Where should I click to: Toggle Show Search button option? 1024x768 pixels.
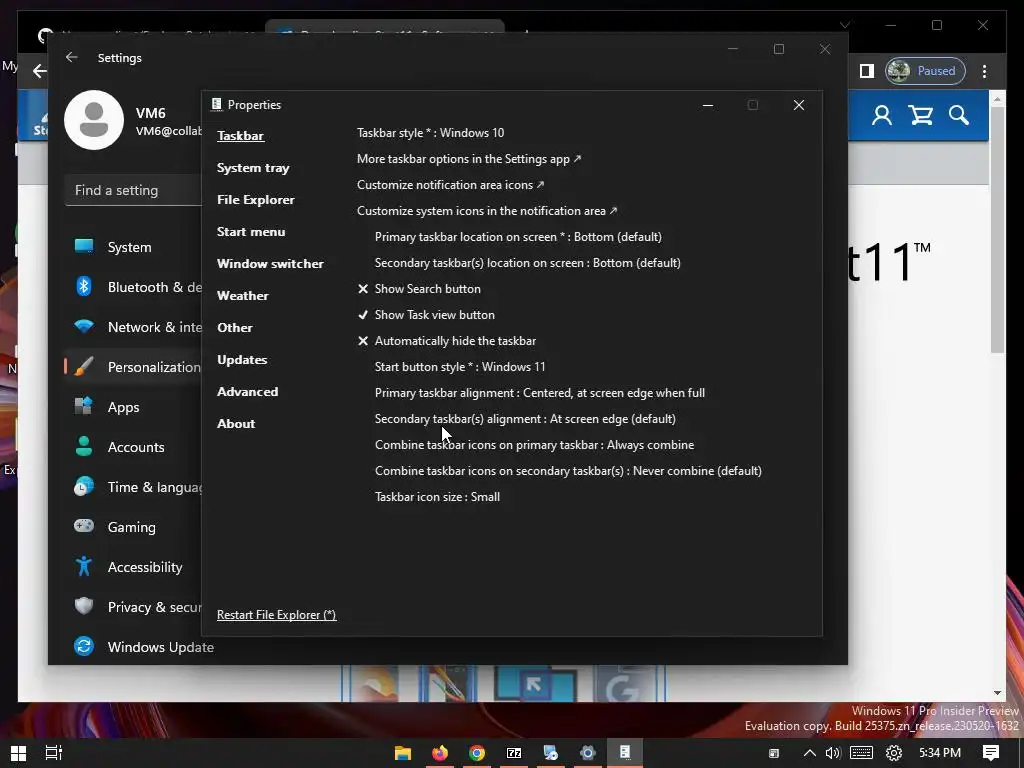(419, 289)
